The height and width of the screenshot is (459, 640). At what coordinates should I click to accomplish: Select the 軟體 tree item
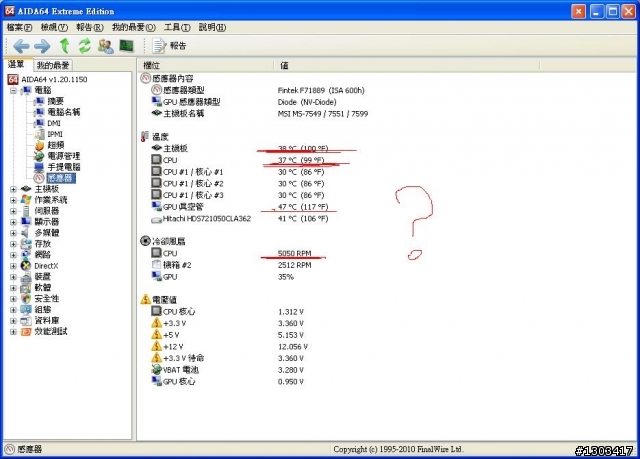42,288
